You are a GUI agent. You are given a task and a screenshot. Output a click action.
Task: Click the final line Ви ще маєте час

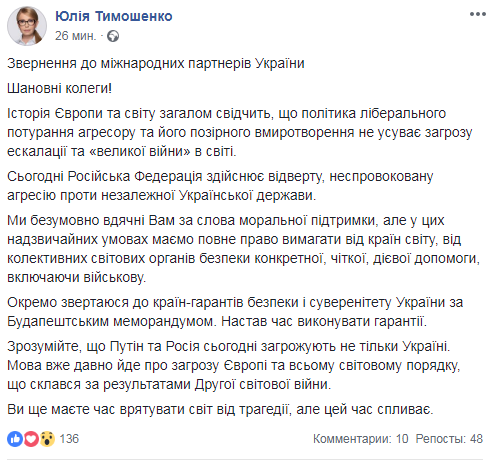[x=220, y=409]
